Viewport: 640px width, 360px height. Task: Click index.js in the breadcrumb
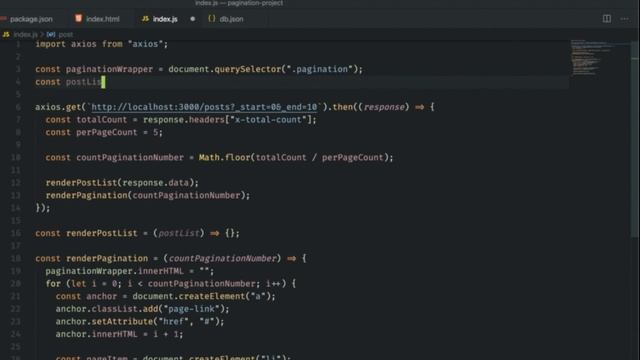tap(25, 35)
